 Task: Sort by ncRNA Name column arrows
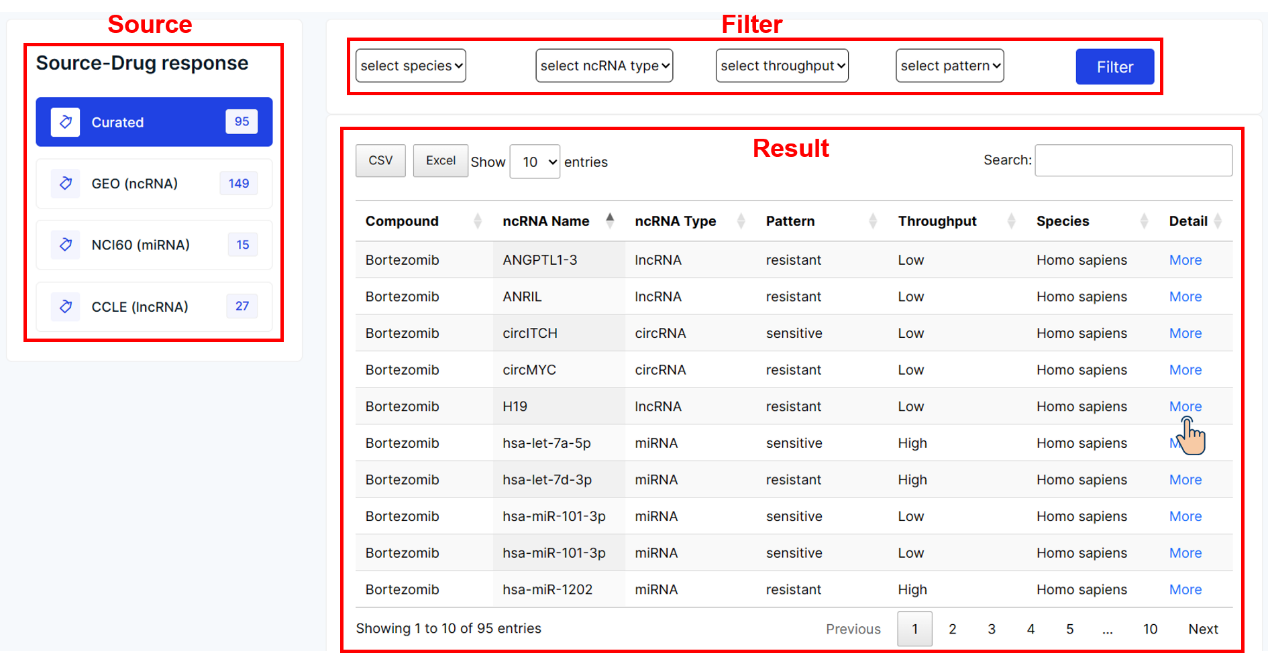pos(610,221)
